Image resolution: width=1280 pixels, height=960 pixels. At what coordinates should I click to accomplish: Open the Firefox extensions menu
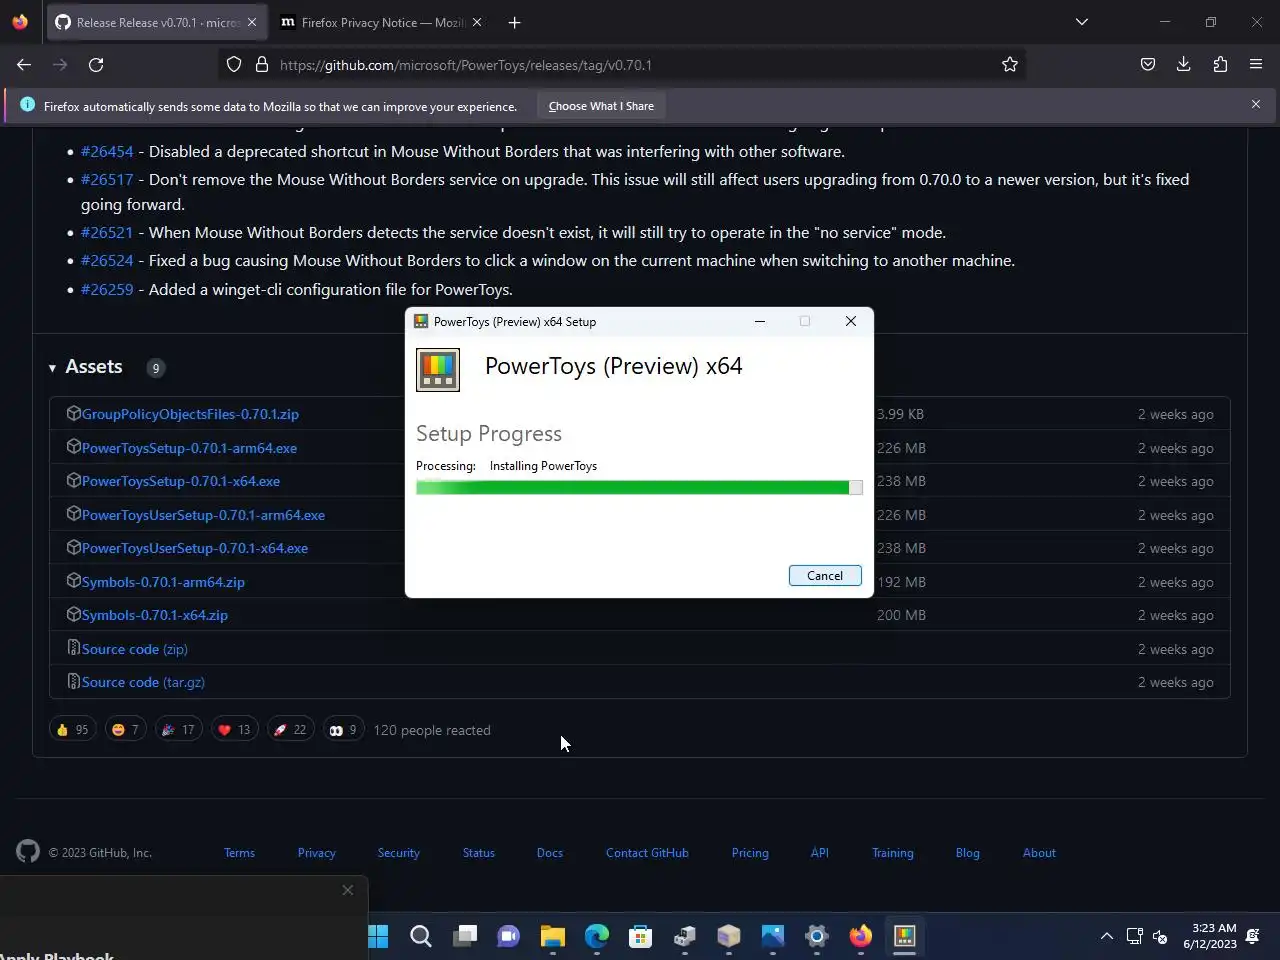coord(1220,64)
